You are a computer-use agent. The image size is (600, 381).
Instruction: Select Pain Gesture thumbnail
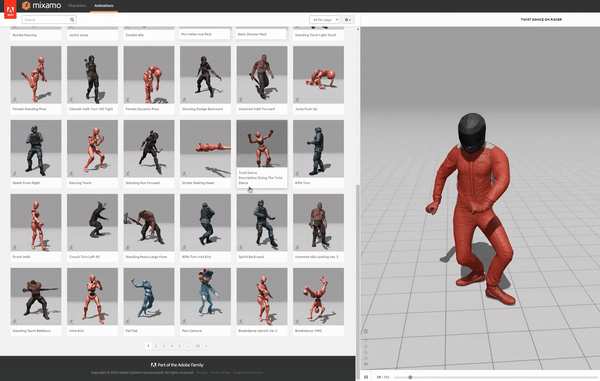click(205, 296)
